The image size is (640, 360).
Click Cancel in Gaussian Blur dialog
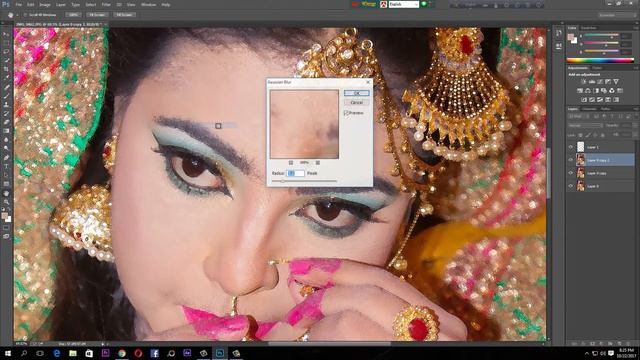pyautogui.click(x=356, y=102)
